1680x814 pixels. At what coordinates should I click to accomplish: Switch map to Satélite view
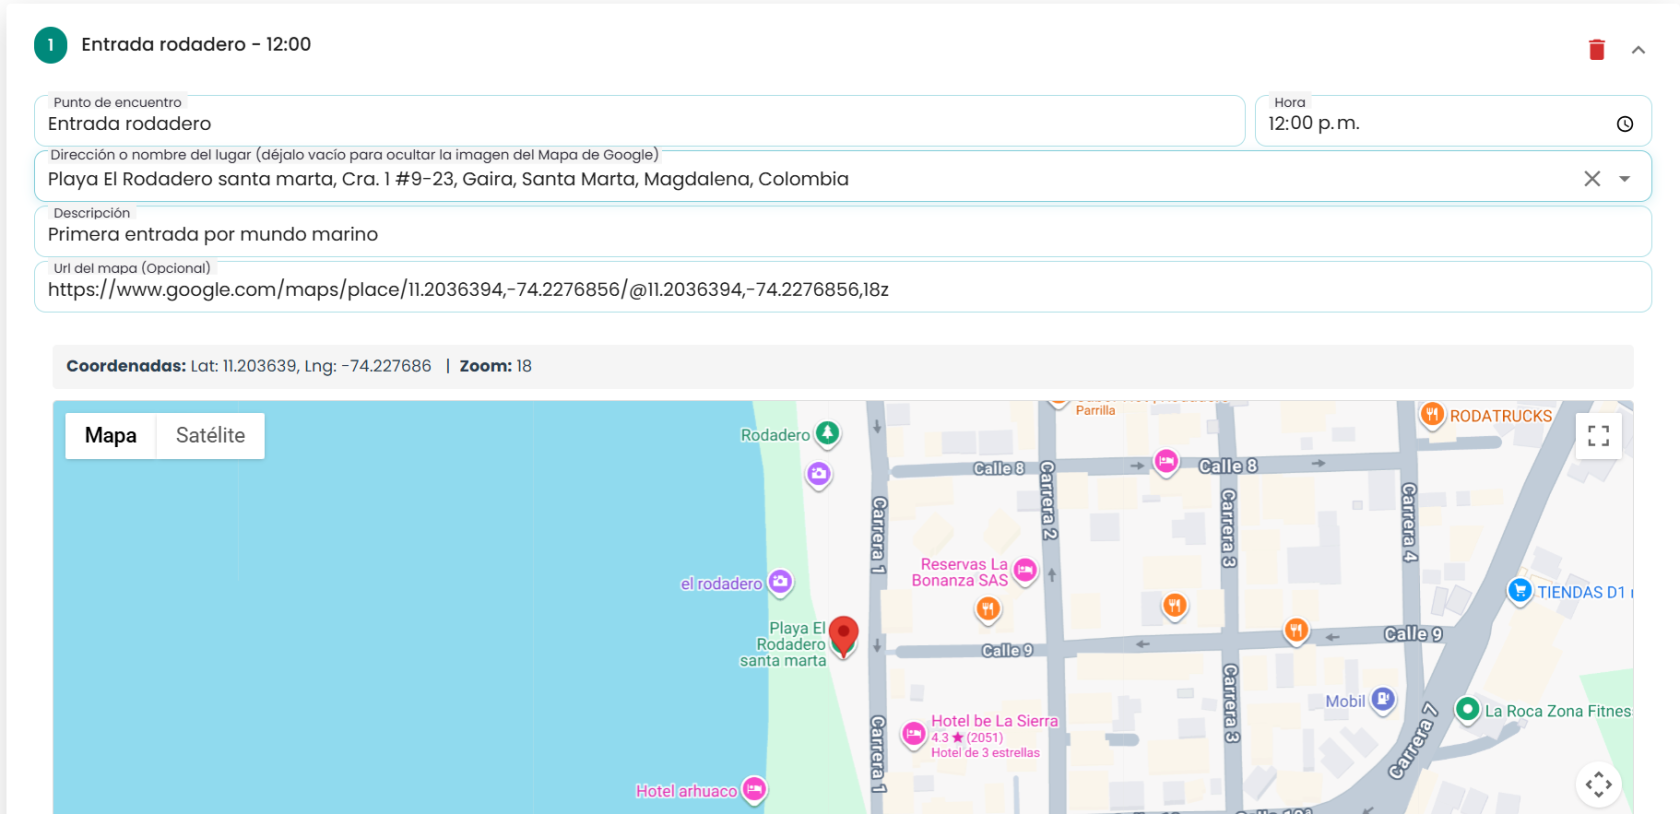(x=210, y=436)
